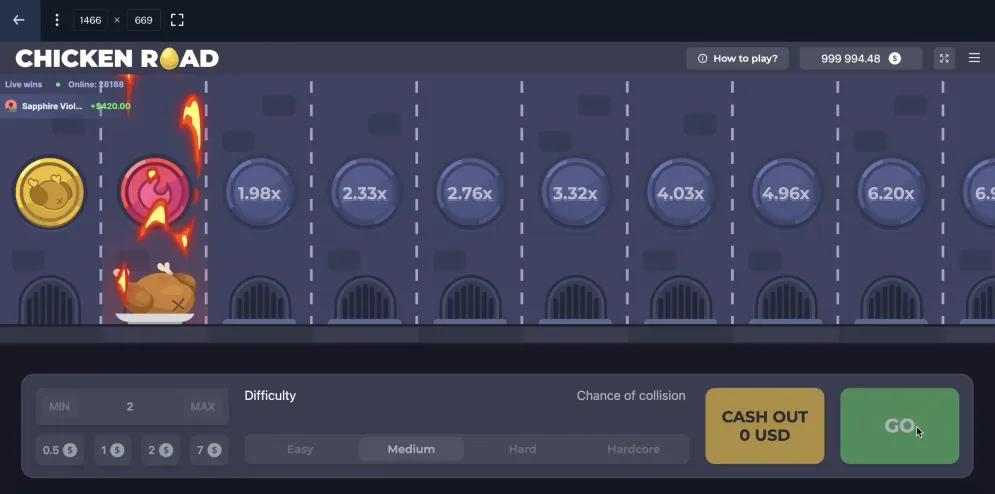The width and height of the screenshot is (995, 494).
Task: Choose Hard difficulty
Action: tap(522, 449)
